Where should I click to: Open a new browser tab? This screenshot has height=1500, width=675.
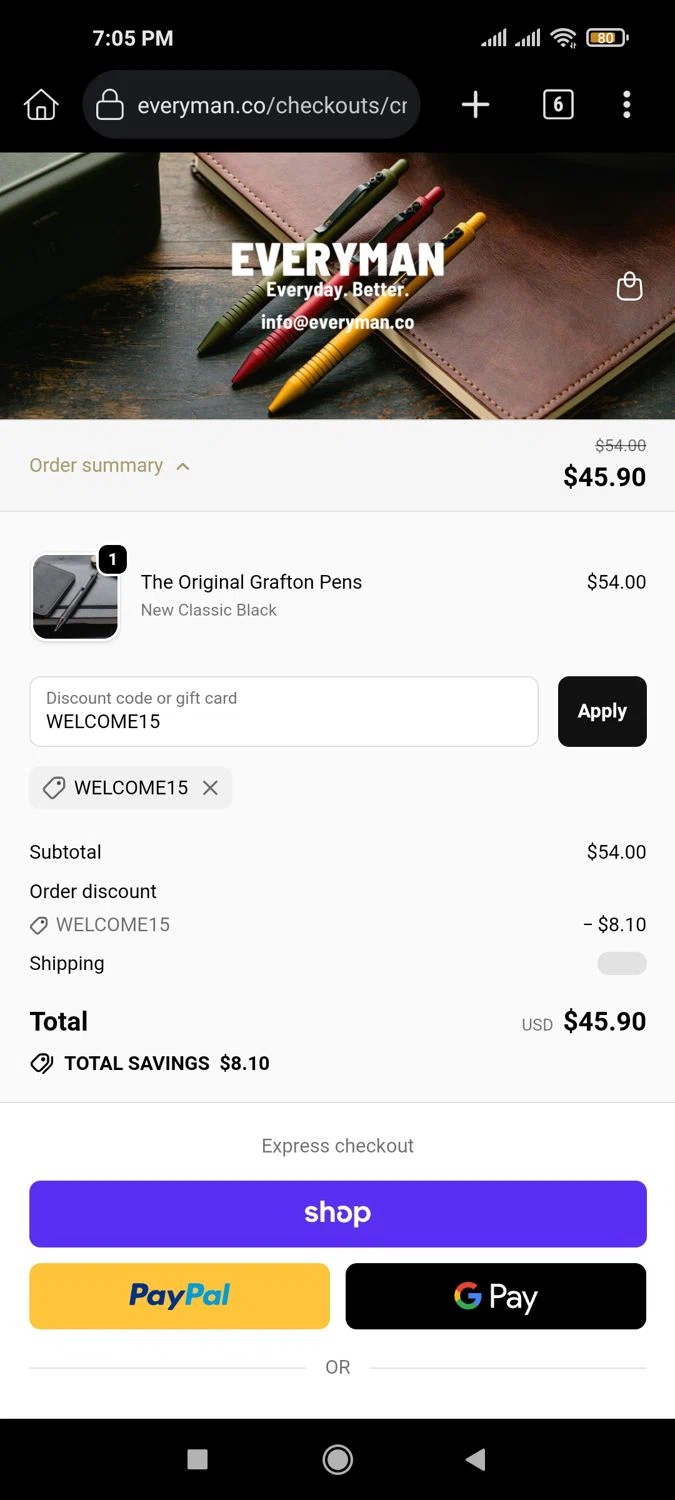pos(475,104)
